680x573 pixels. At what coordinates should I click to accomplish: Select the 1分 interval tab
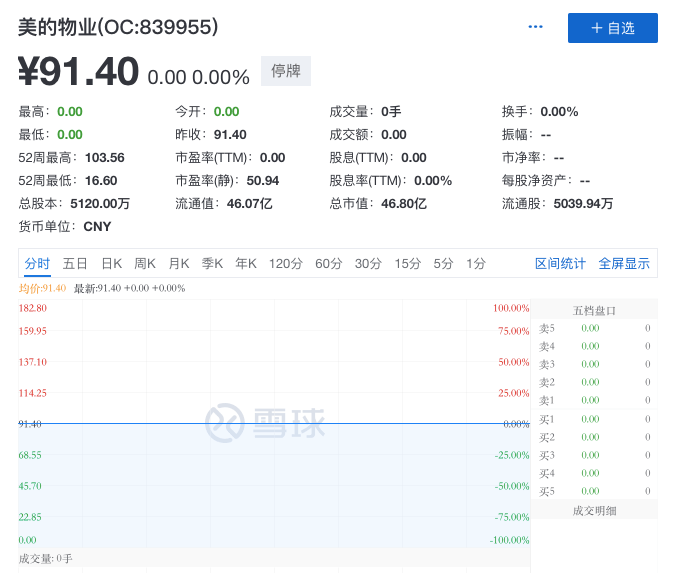coord(476,263)
